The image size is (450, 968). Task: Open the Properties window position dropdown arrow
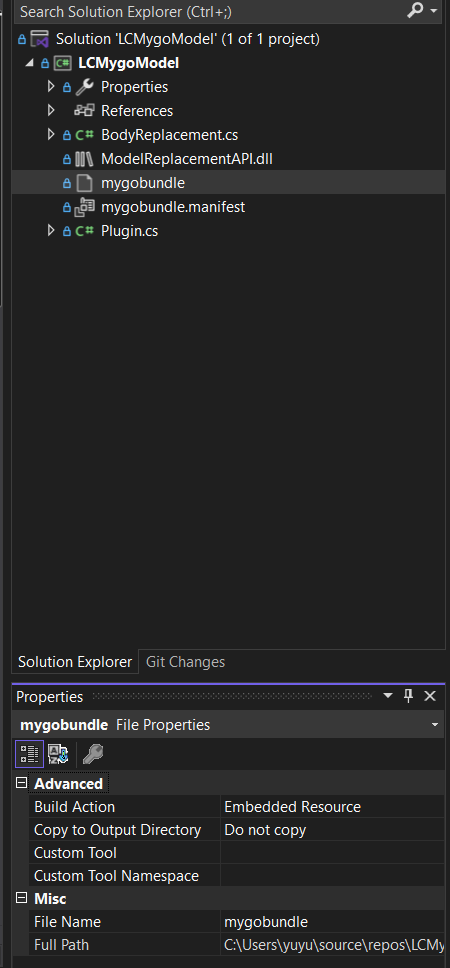click(x=388, y=696)
